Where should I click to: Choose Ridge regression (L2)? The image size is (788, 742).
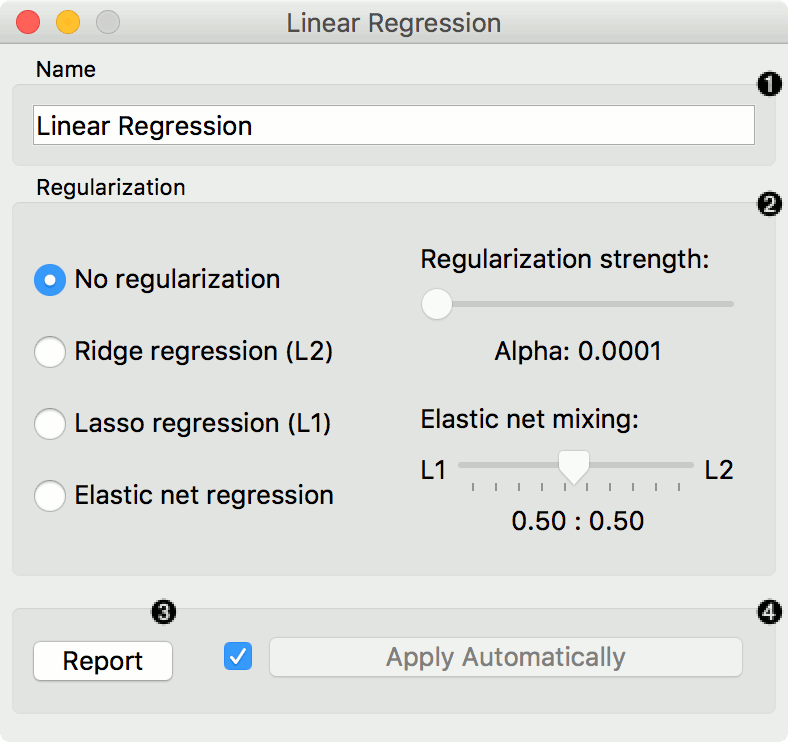[x=50, y=352]
